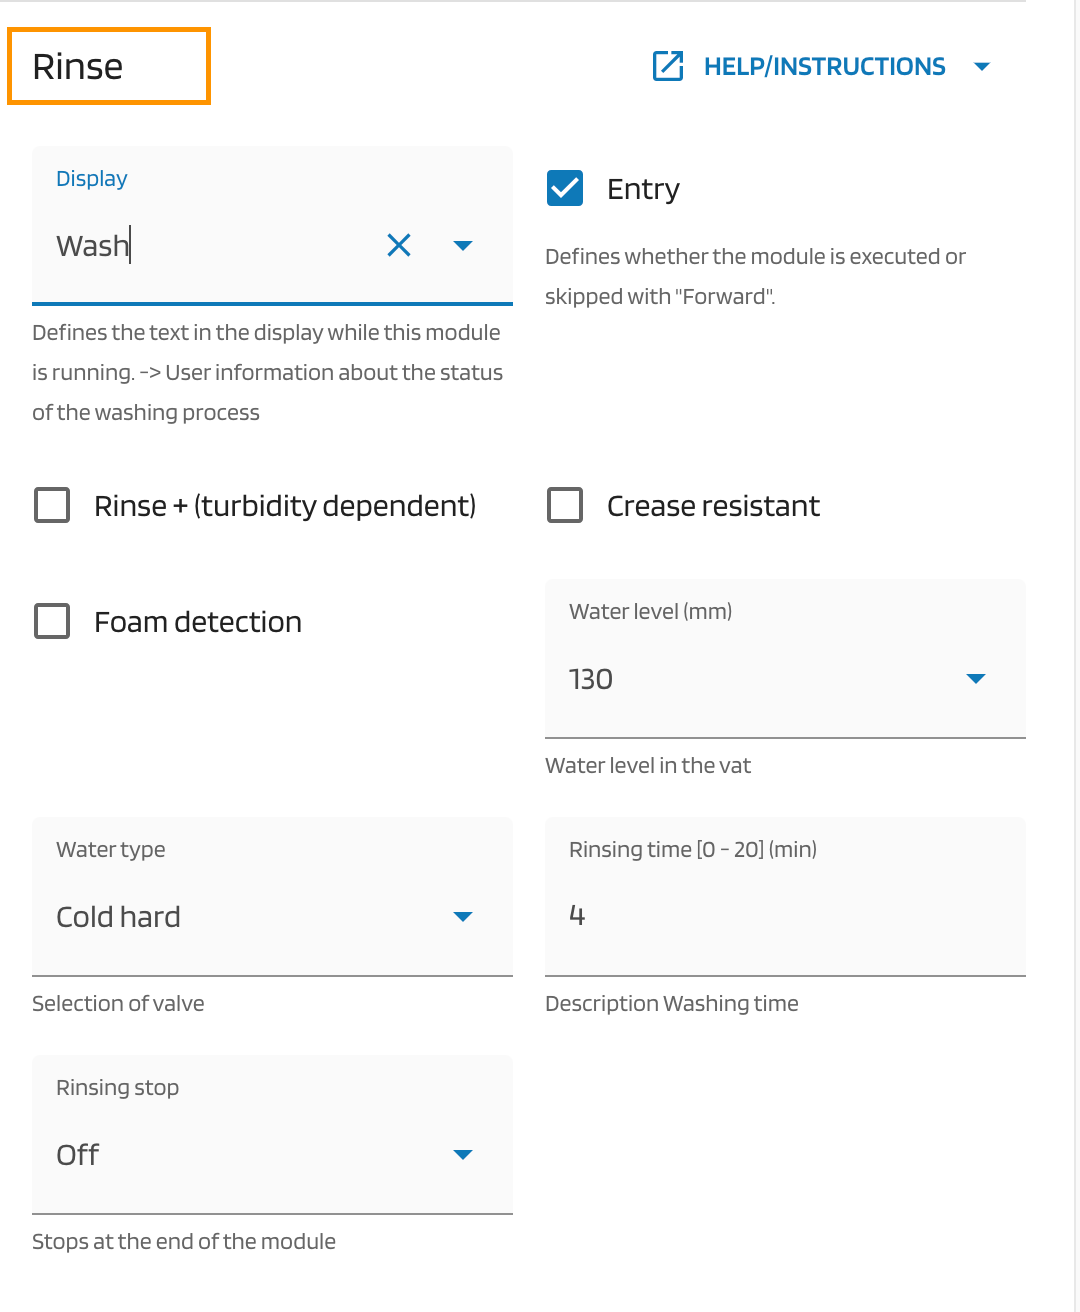This screenshot has height=1312, width=1080.
Task: Enable Rinse + turbidity dependent option
Action: pos(51,505)
